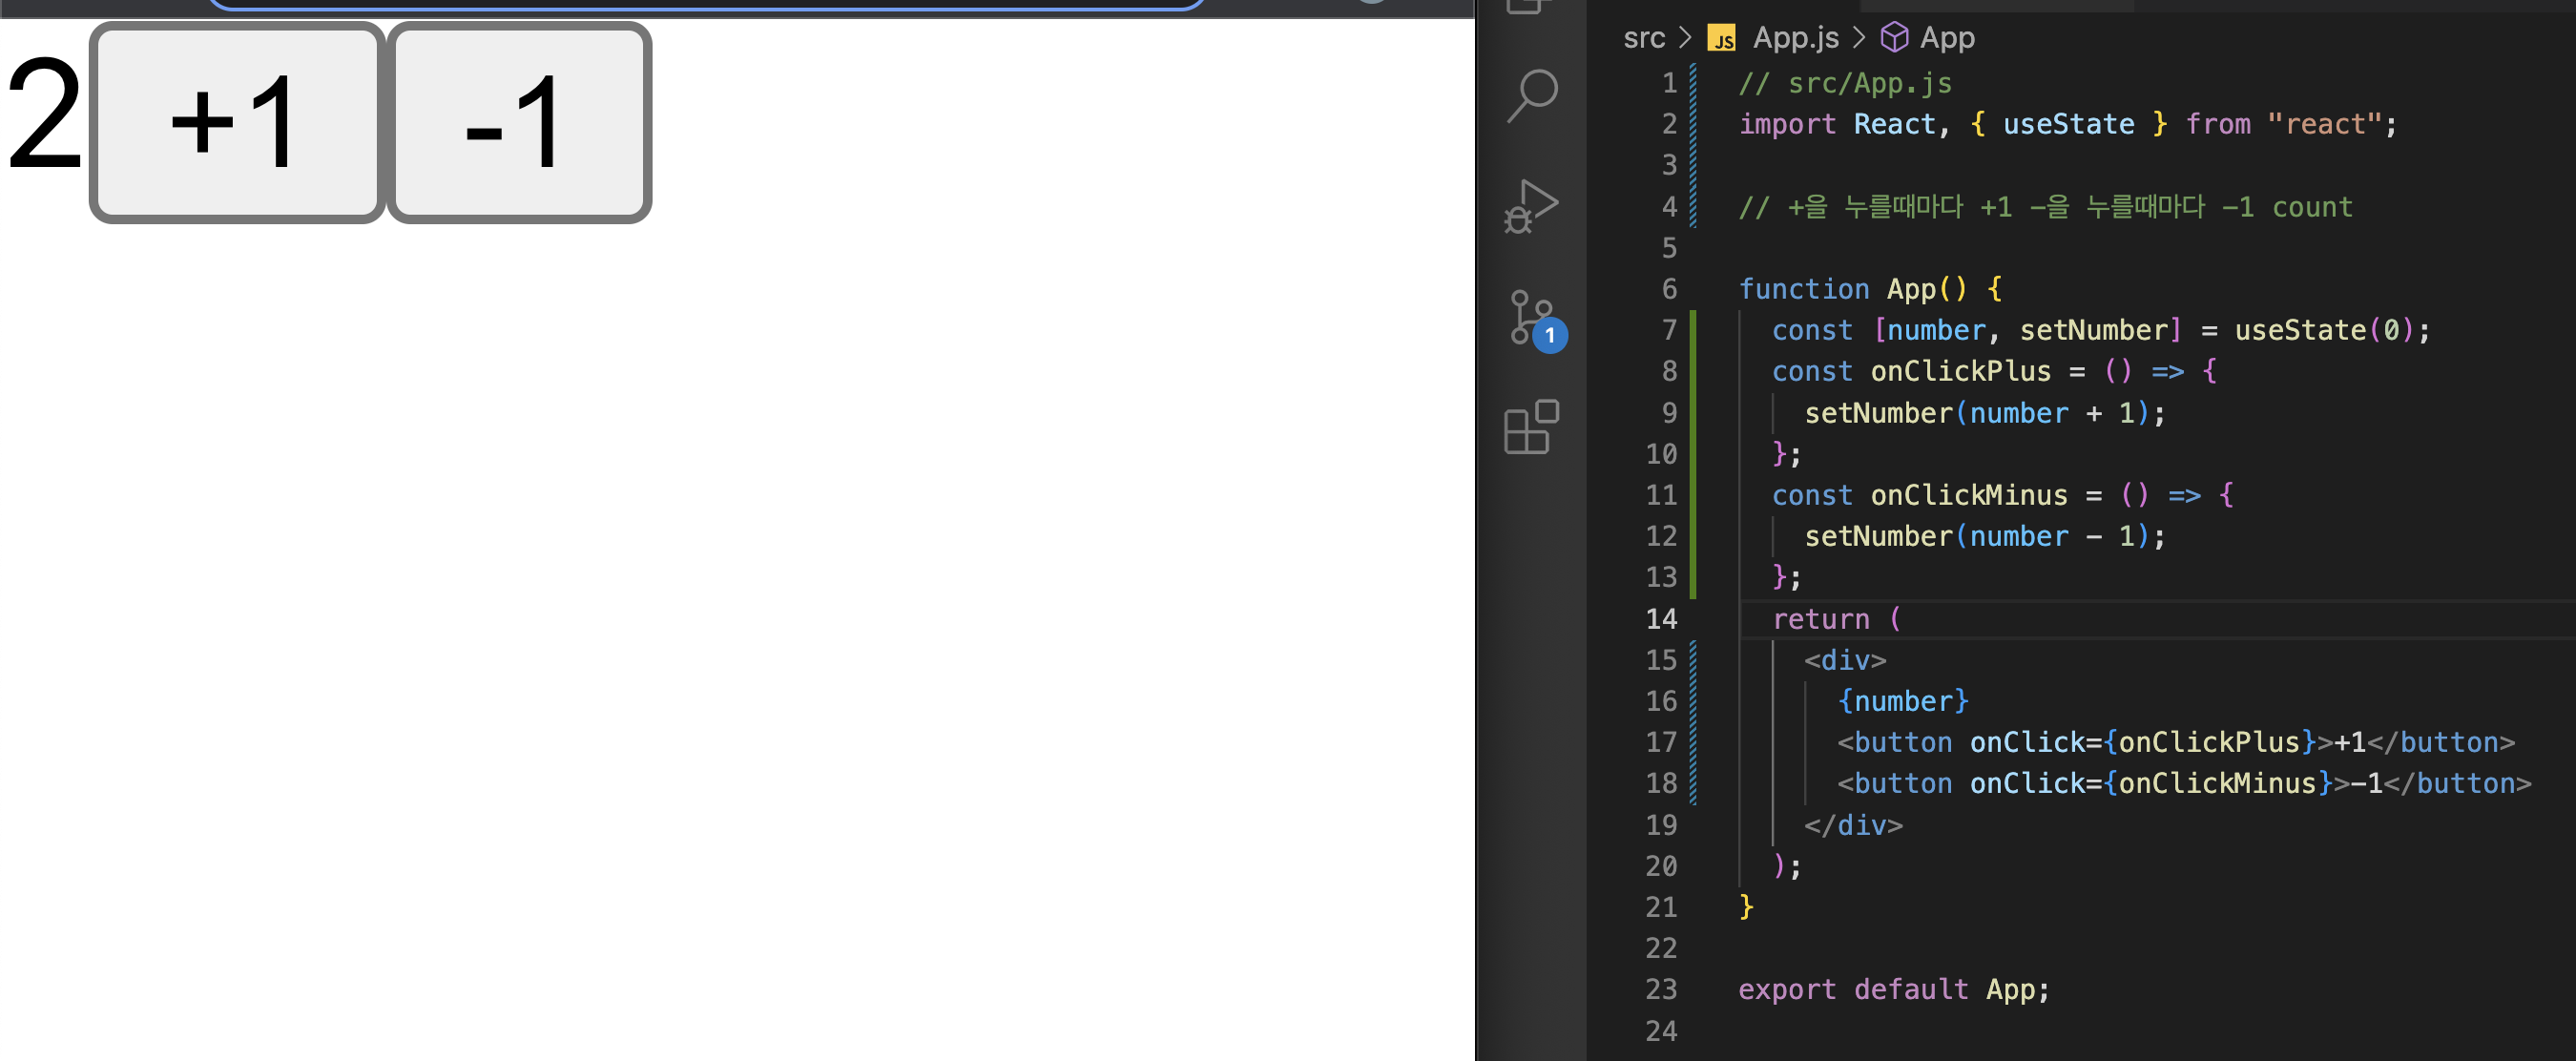Open the Extensions view

pyautogui.click(x=1531, y=428)
